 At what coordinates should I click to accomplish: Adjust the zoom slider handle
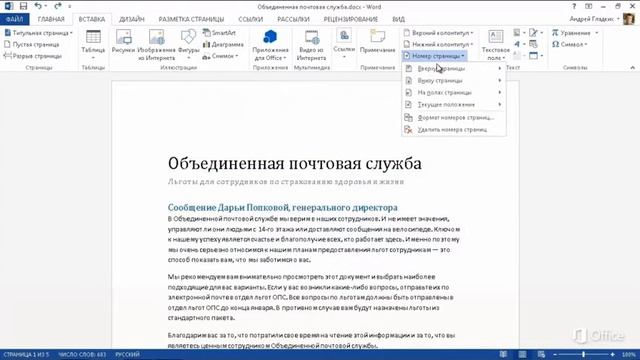(584, 354)
